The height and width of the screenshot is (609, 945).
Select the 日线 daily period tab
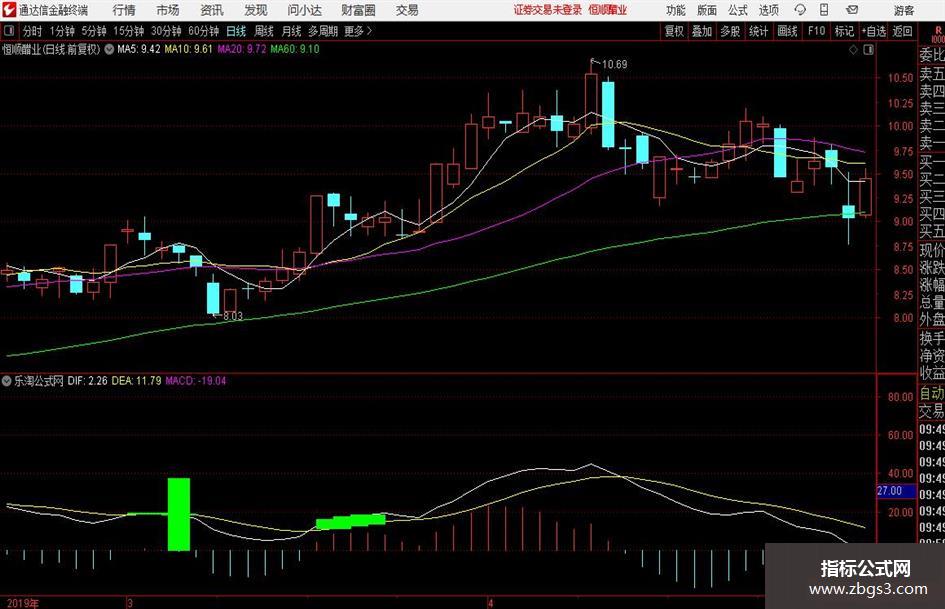pyautogui.click(x=236, y=31)
